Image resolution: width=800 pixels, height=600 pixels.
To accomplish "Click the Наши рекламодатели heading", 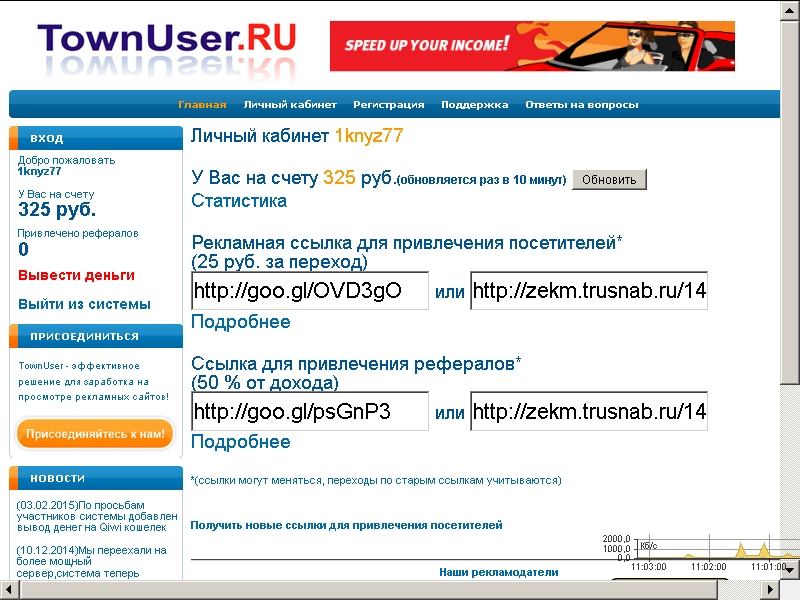I will click(498, 572).
